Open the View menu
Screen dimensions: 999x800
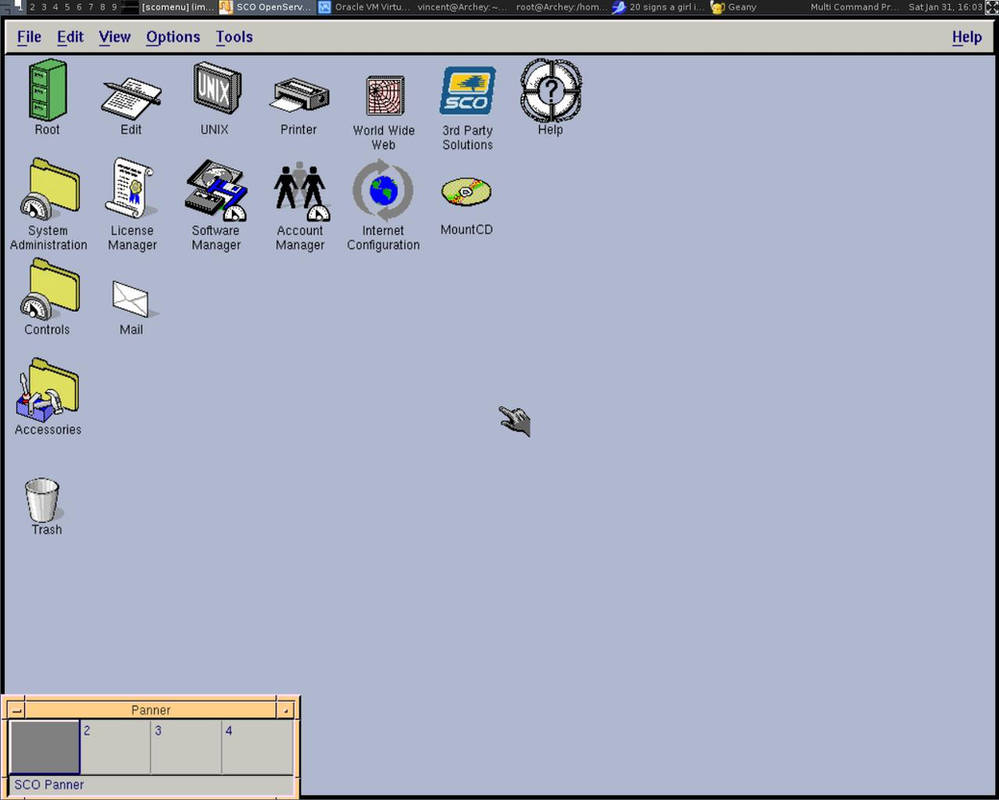pos(115,37)
